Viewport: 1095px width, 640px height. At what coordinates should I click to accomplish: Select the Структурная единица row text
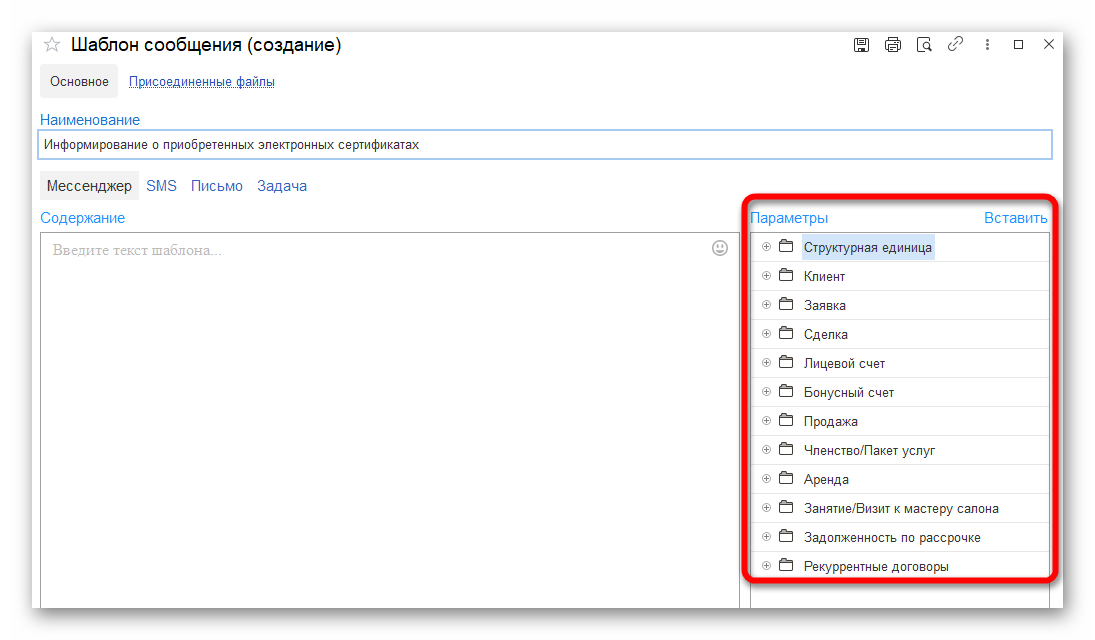(867, 247)
